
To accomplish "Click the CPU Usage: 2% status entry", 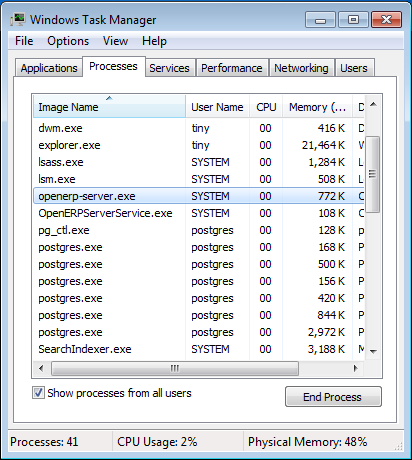I will 157,442.
